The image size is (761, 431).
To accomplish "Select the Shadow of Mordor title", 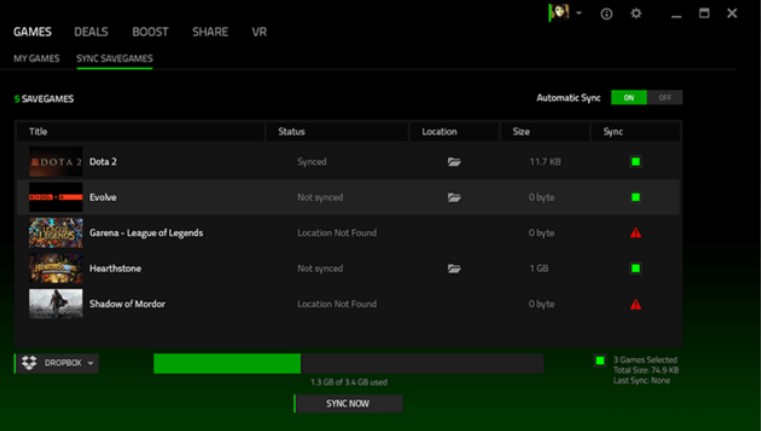I will pos(127,304).
